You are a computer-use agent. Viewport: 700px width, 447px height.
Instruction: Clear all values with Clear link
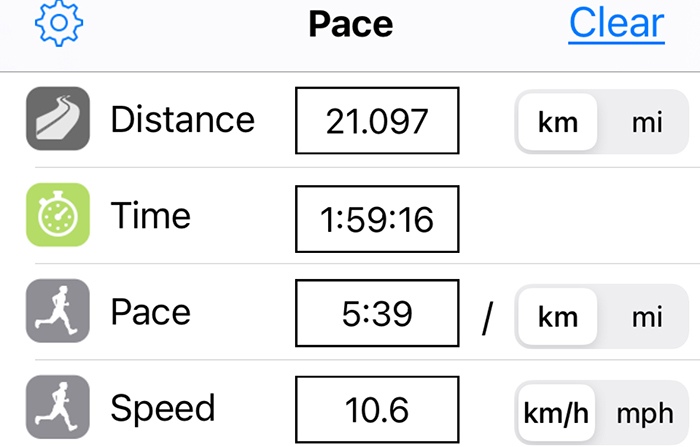pos(617,23)
